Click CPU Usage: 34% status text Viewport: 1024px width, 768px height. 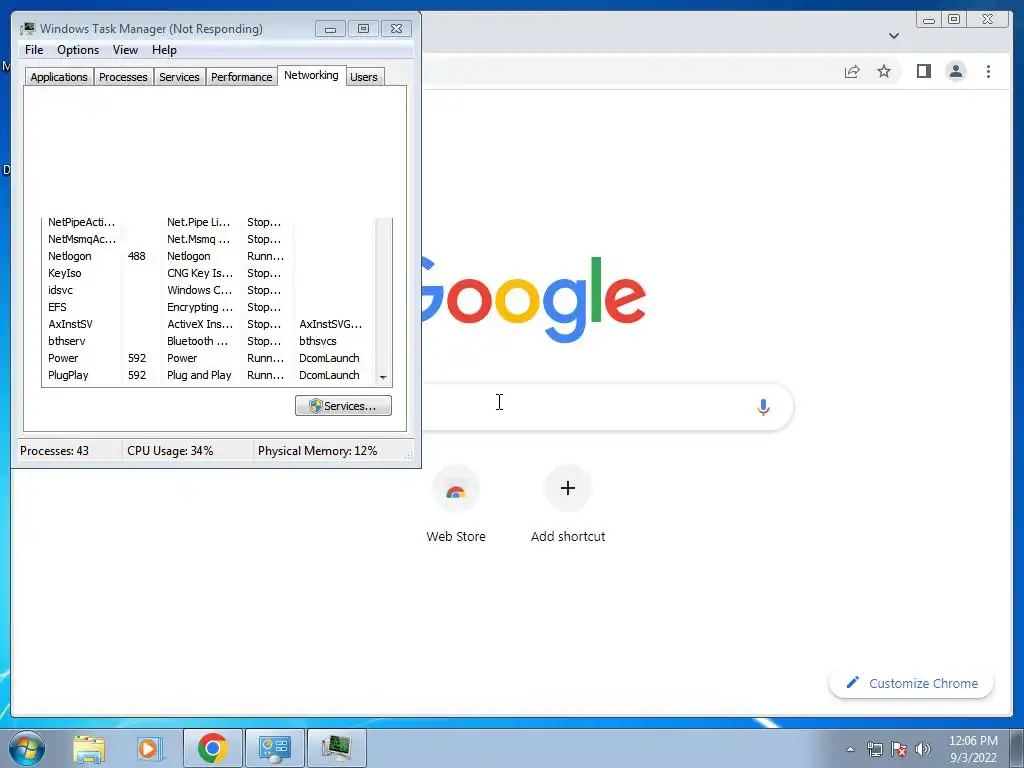170,451
